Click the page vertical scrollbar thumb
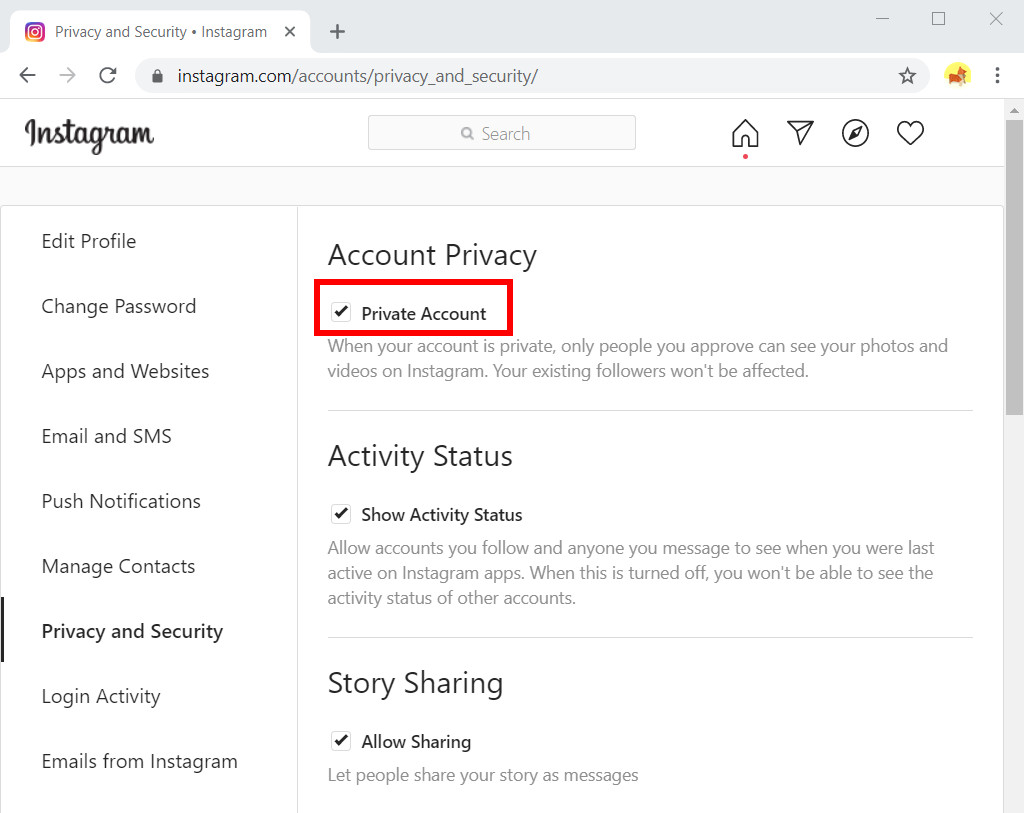The height and width of the screenshot is (813, 1024). pyautogui.click(x=1014, y=267)
